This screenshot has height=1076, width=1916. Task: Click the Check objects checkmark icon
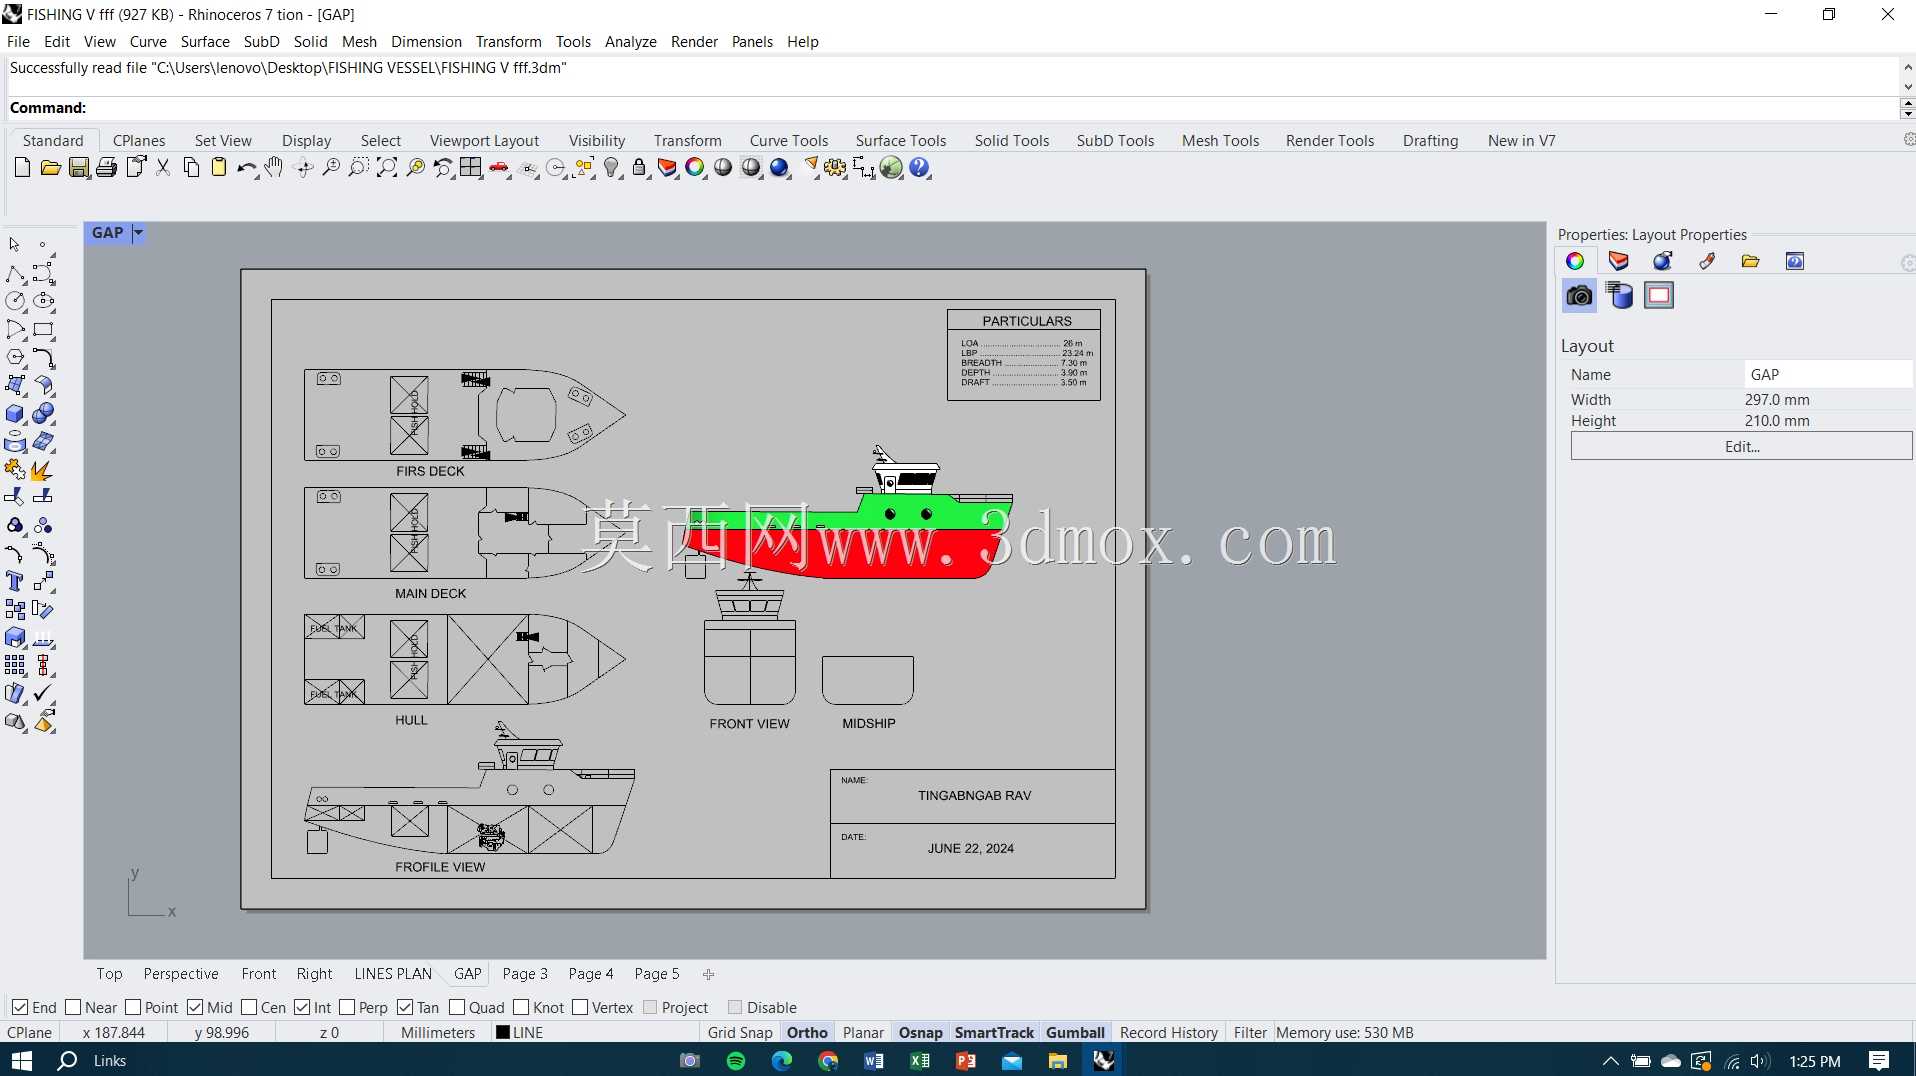tap(43, 693)
